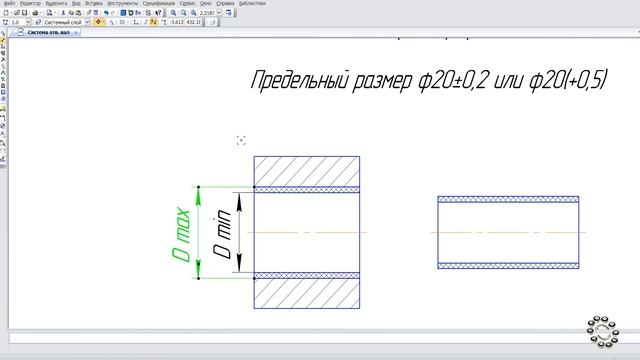Redo the undone action
The height and width of the screenshot is (360, 640).
tap(113, 13)
